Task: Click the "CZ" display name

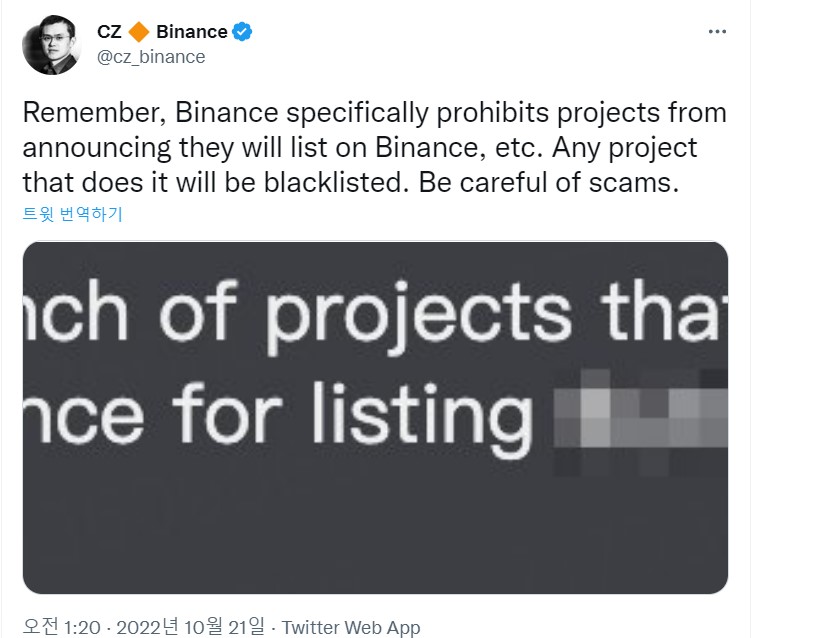Action: pos(109,32)
